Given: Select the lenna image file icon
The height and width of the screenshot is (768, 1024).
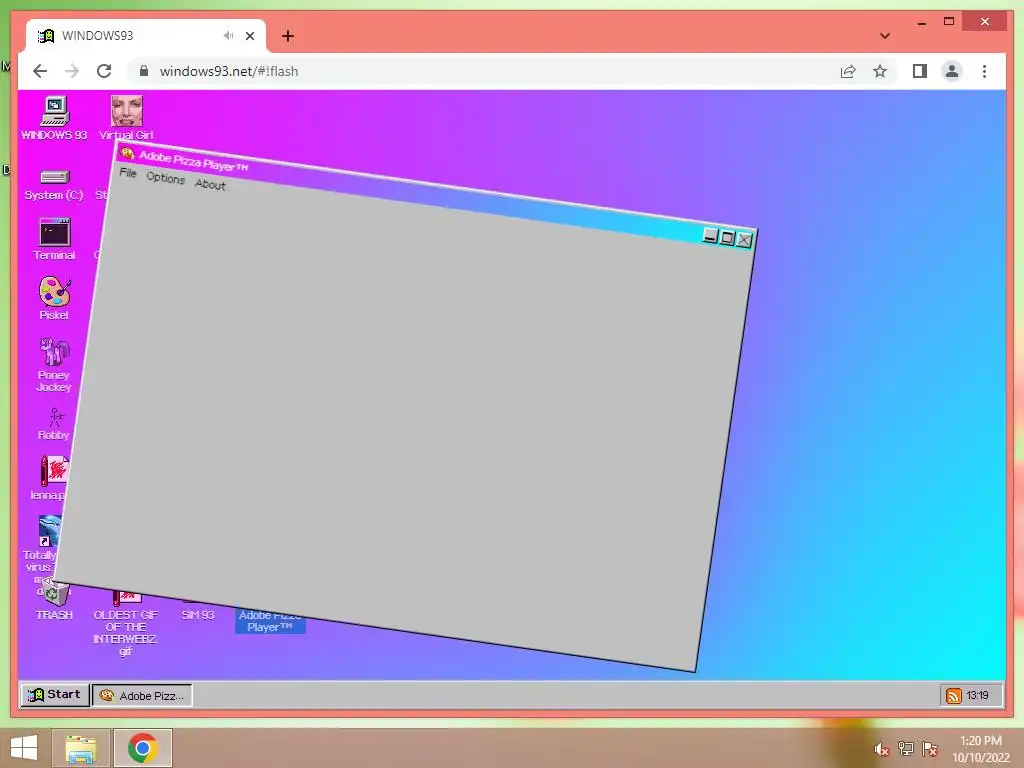Looking at the screenshot, I should click(53, 478).
